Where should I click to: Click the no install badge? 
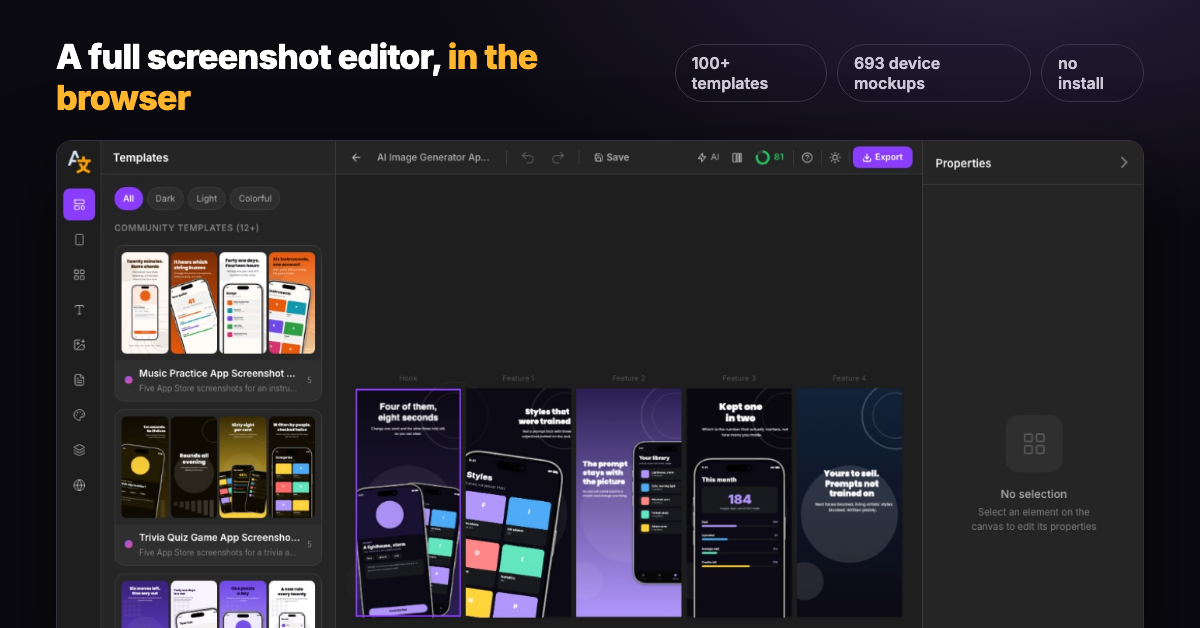[1092, 73]
